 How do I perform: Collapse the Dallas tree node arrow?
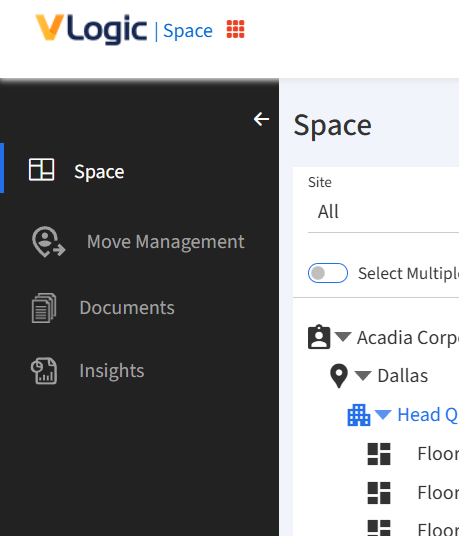363,376
